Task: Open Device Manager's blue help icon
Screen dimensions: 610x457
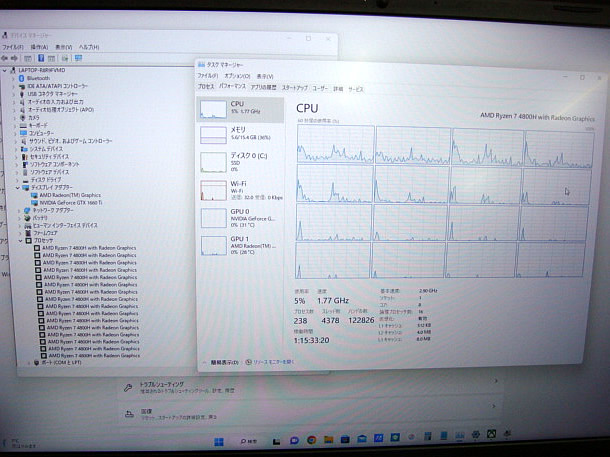Action: [x=41, y=58]
